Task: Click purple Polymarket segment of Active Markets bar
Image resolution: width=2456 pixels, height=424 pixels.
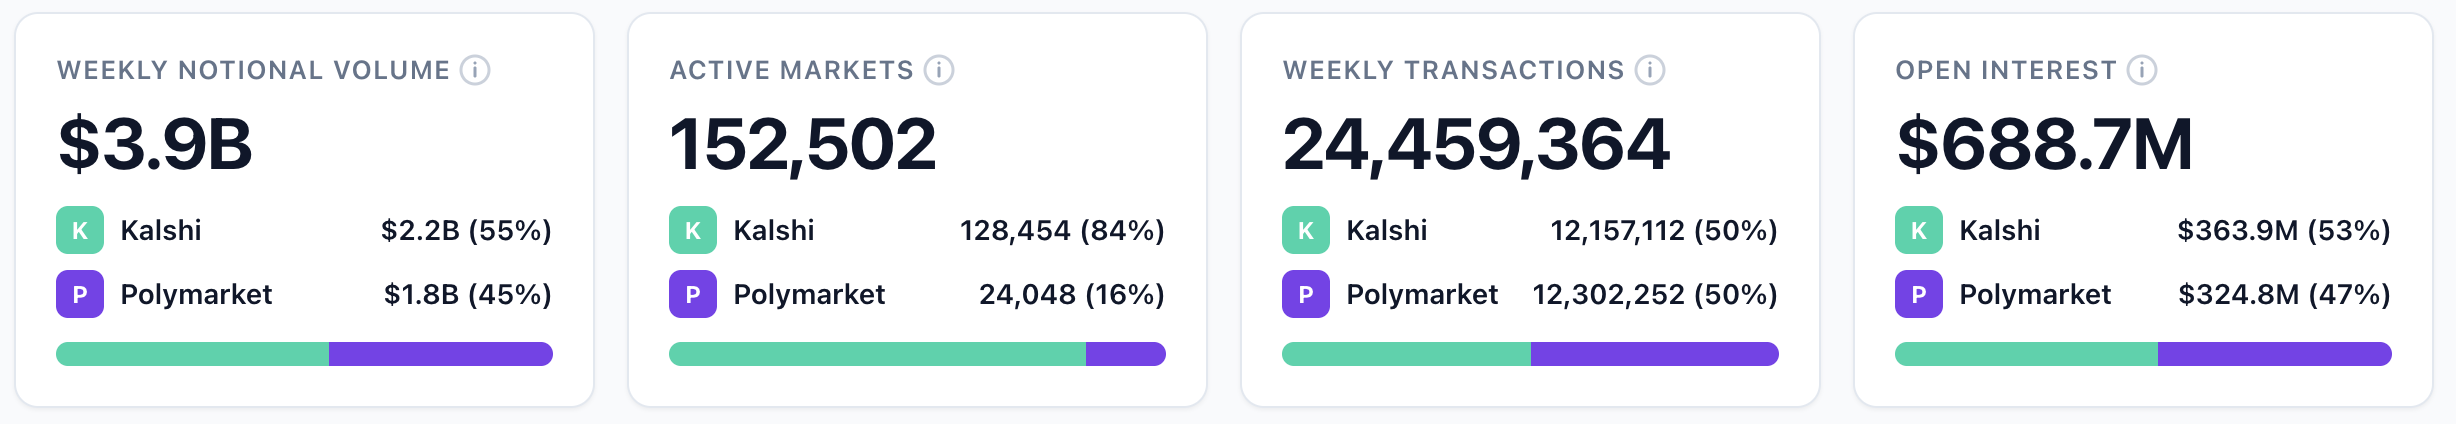Action: (1125, 354)
